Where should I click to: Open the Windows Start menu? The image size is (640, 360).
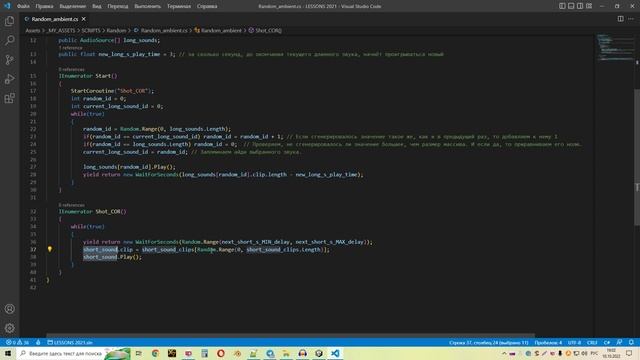pos(8,353)
